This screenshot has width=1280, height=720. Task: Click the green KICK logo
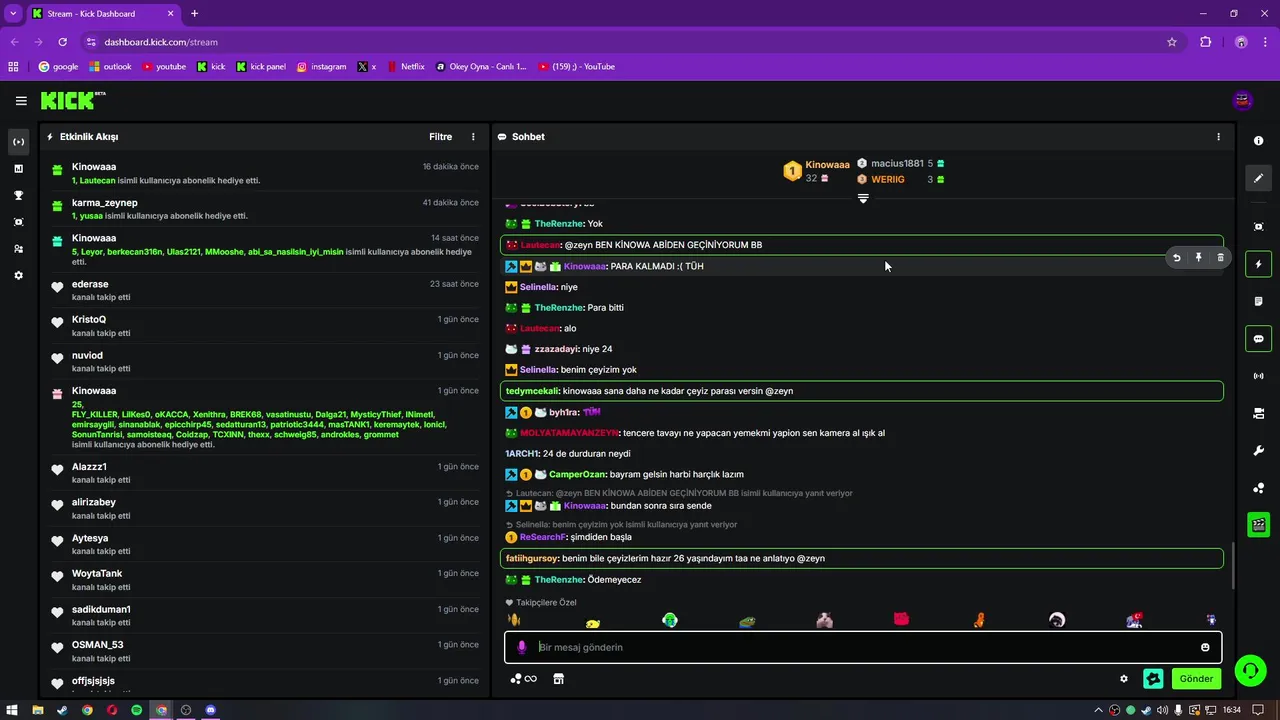click(x=69, y=100)
